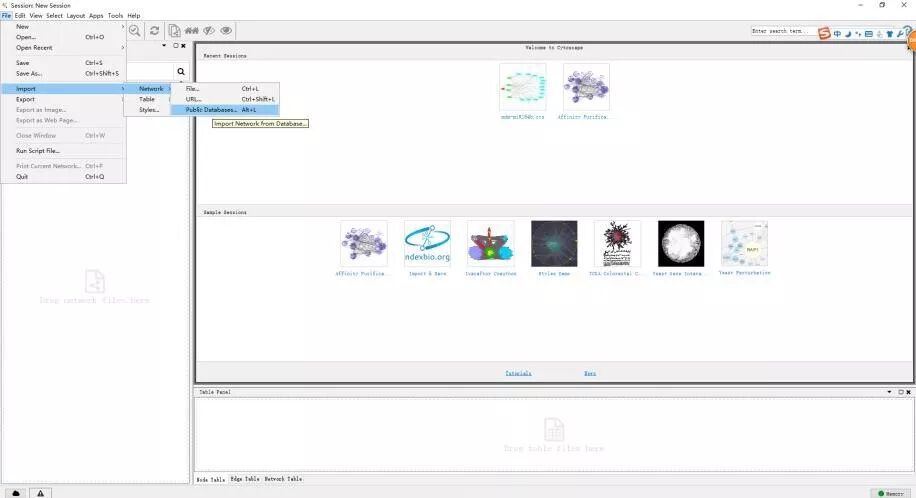Select Open... in File menu
The image size is (916, 498).
tap(63, 37)
